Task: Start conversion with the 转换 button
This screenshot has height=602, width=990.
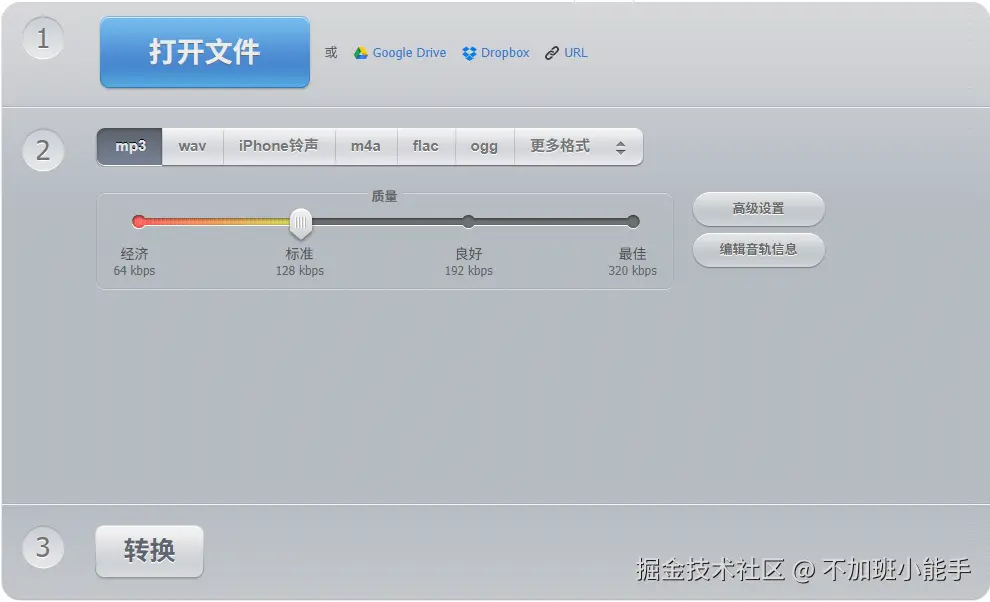Action: (150, 551)
